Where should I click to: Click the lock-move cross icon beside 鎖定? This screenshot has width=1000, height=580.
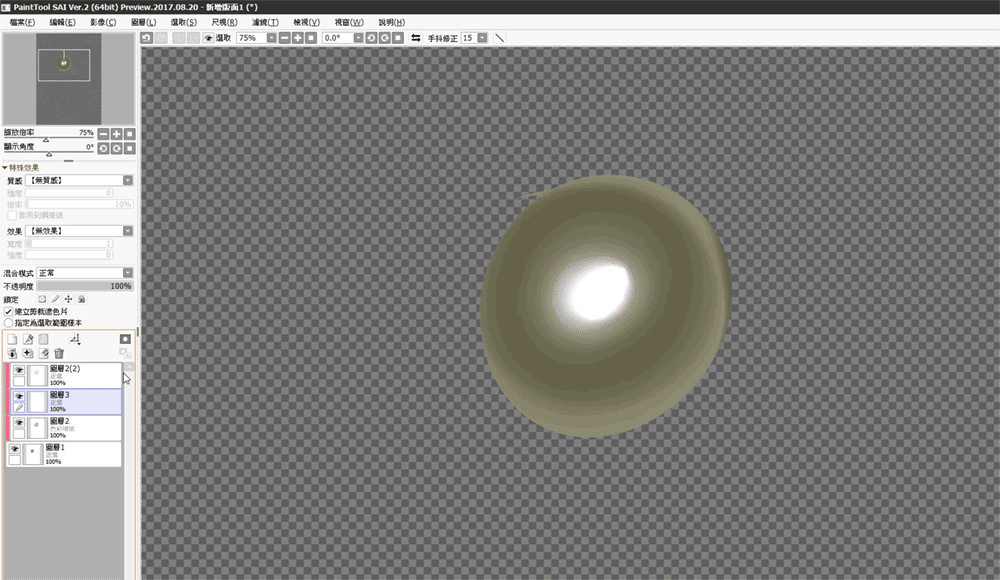(68, 299)
